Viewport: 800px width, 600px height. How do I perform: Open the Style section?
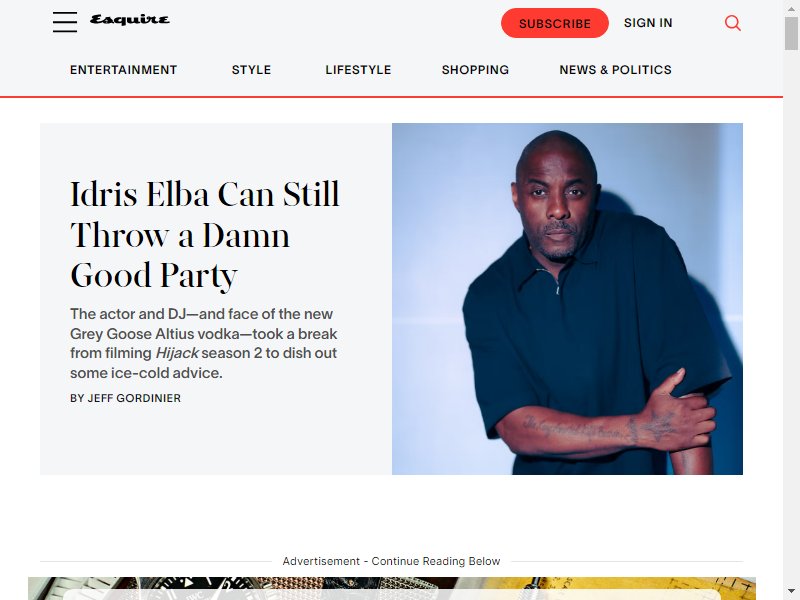pos(251,70)
